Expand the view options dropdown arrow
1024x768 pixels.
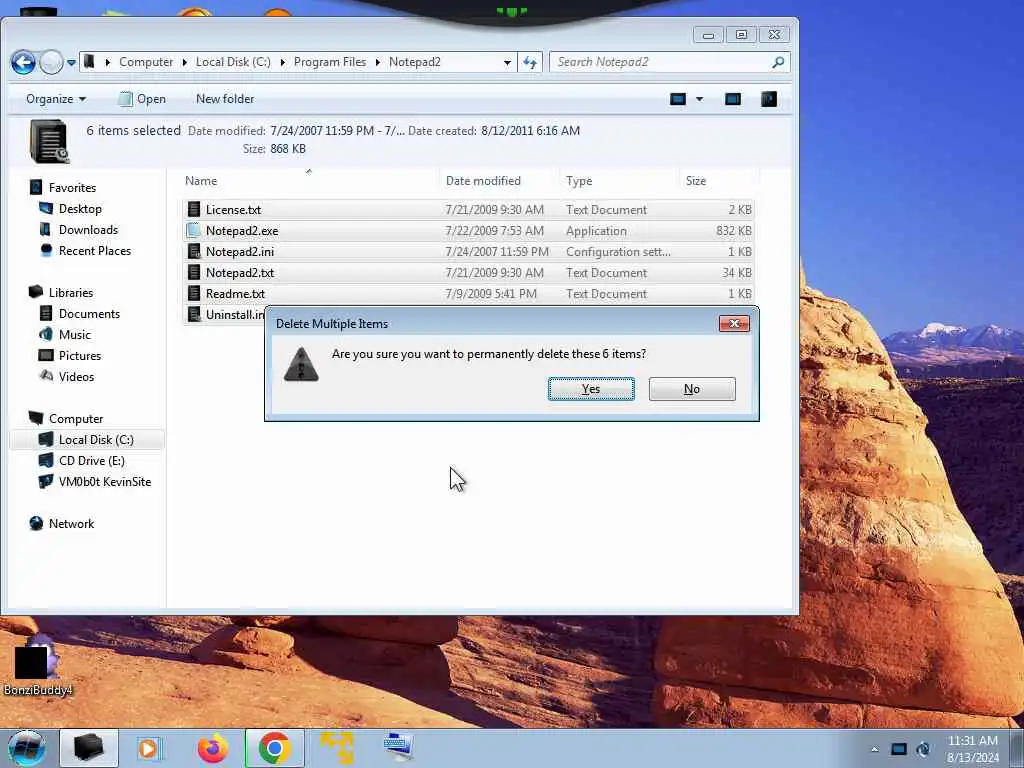pos(699,99)
